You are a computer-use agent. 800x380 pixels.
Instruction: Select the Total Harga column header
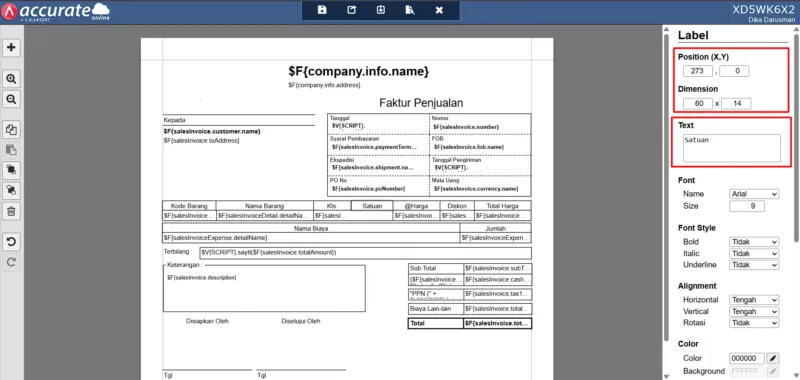coord(503,206)
